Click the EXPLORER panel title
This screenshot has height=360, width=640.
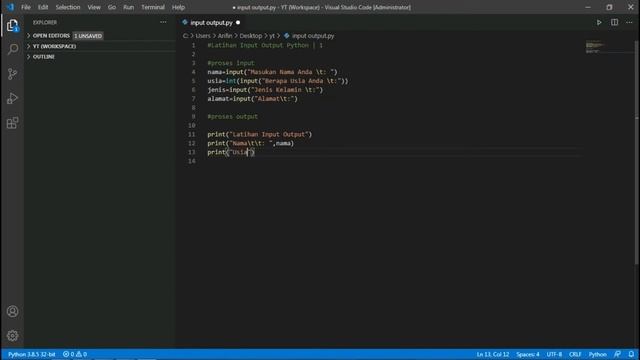[45, 22]
